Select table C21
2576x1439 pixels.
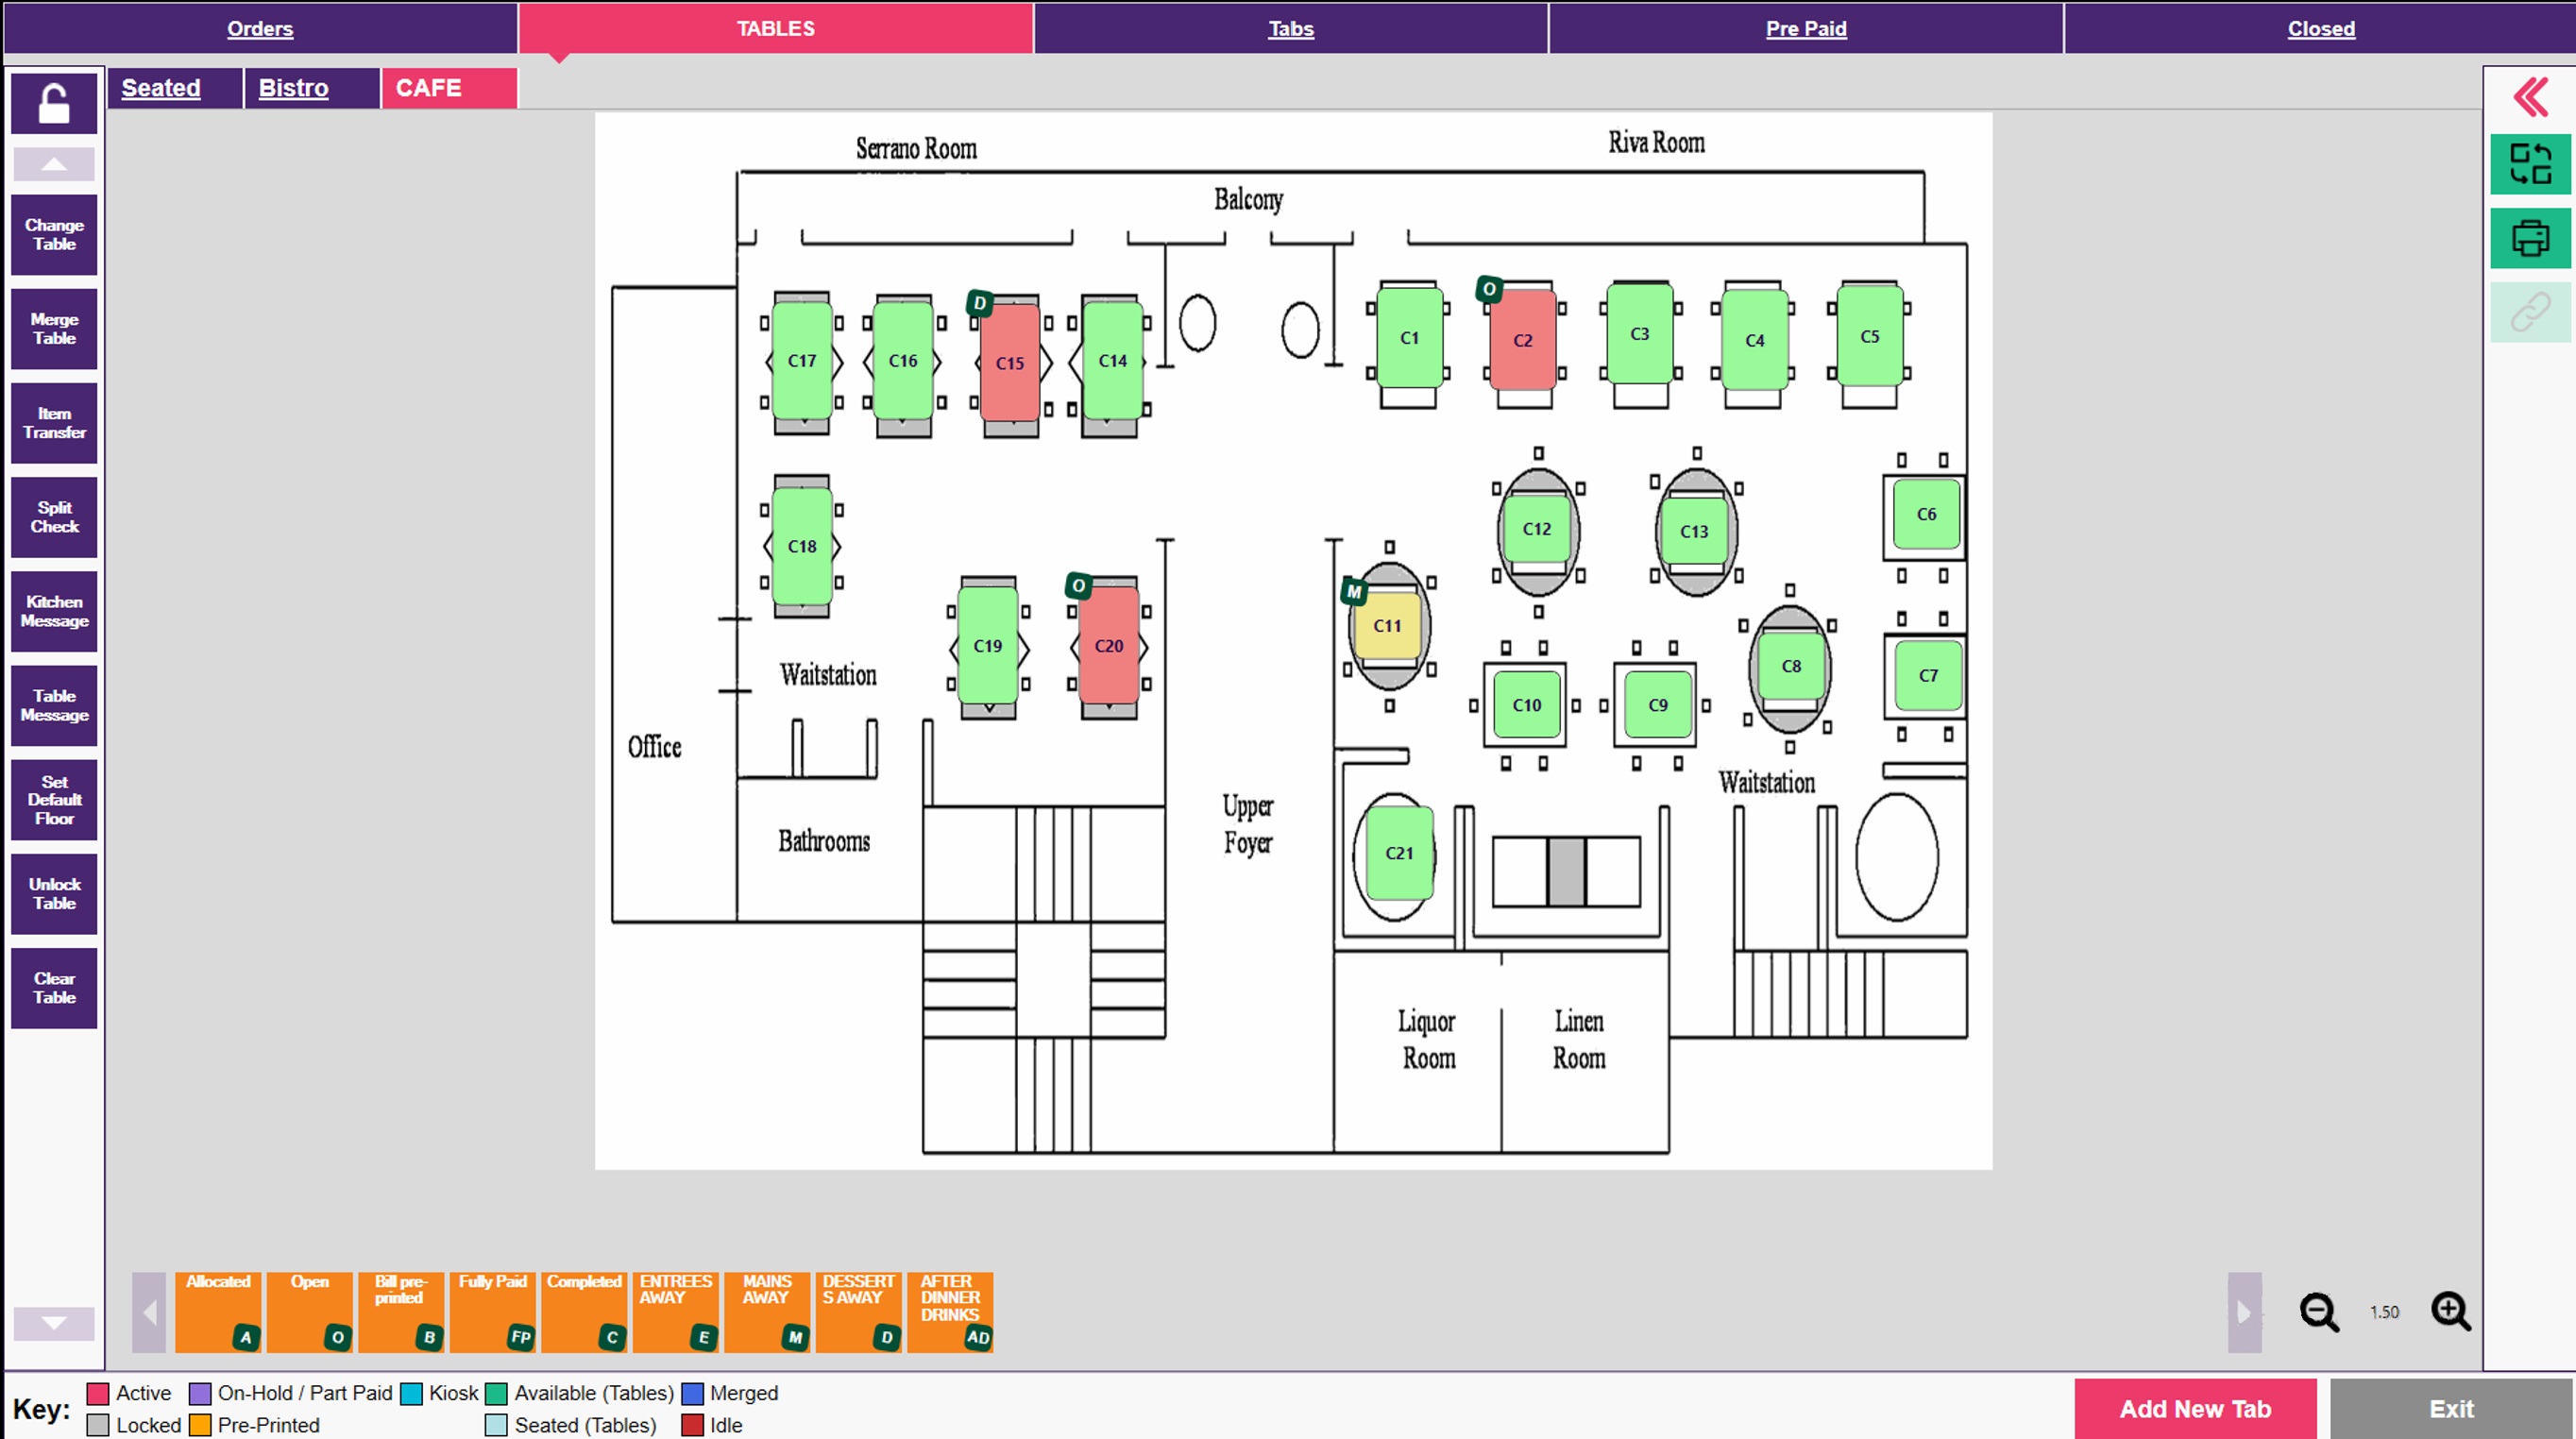1399,853
